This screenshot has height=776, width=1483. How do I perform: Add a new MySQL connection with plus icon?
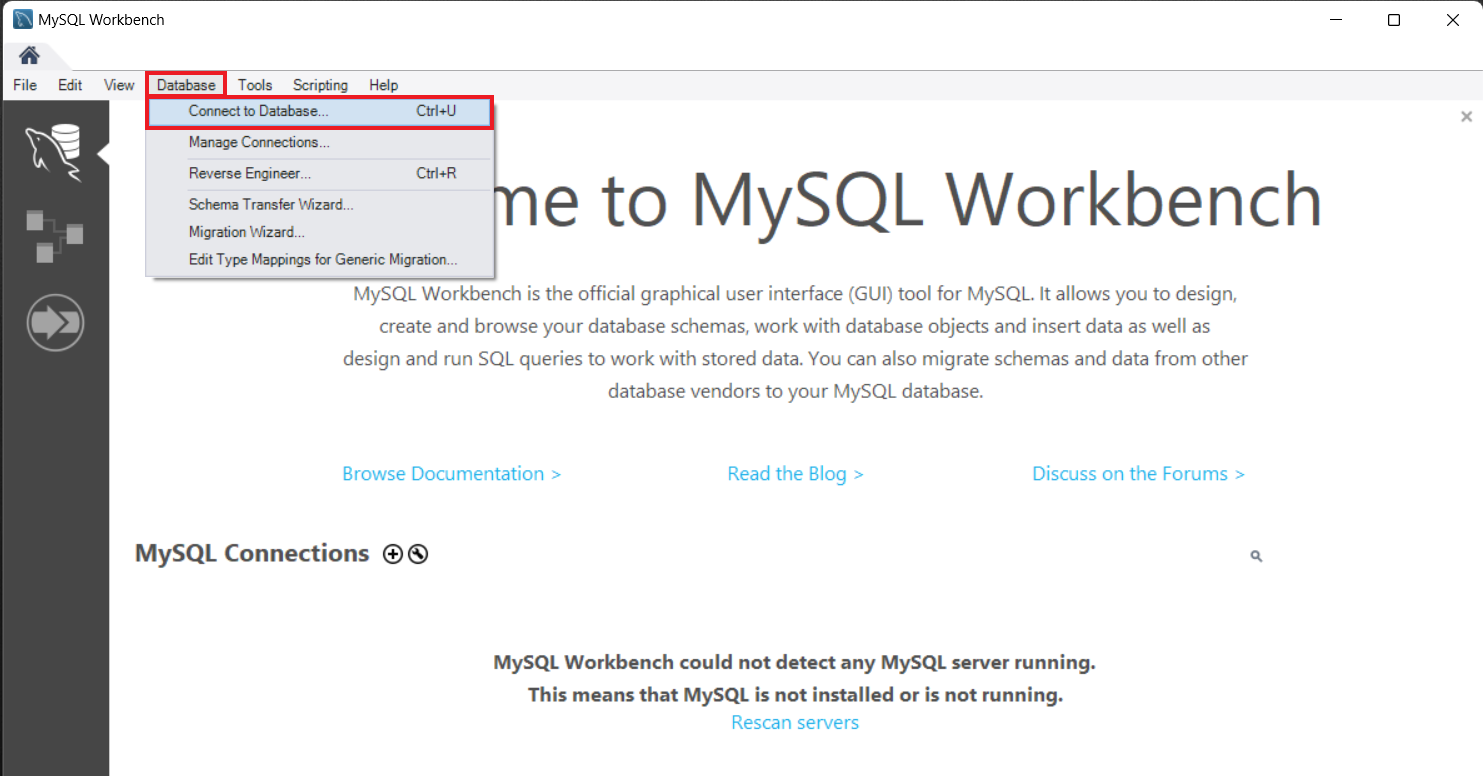(393, 554)
